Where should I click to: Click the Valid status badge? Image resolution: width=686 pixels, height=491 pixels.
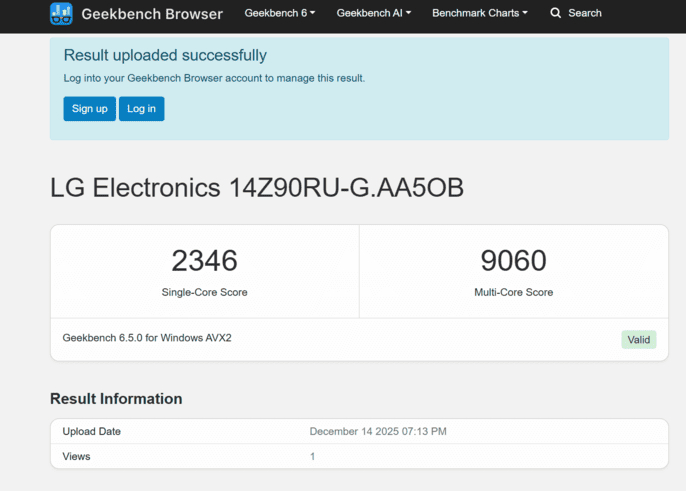[x=638, y=339]
